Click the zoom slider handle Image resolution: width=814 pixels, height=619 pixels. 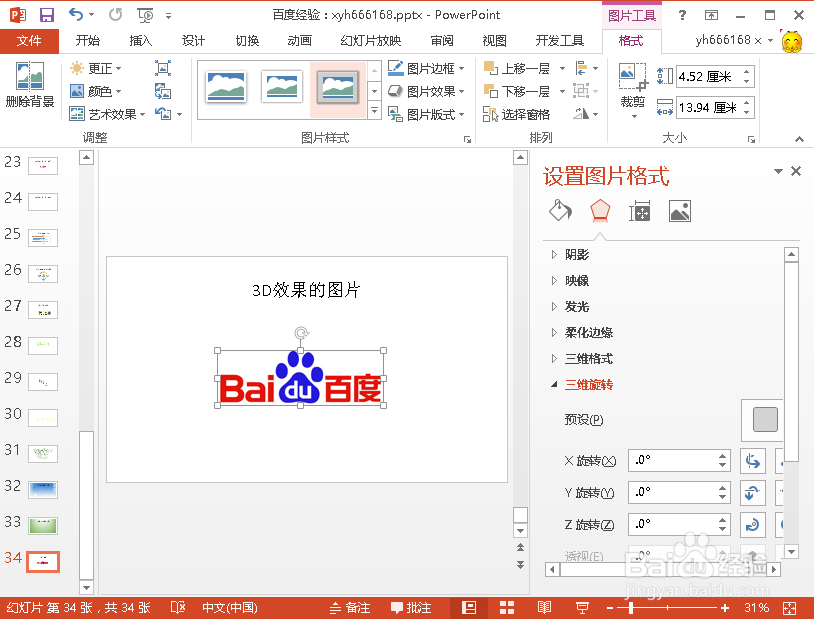tap(631, 608)
